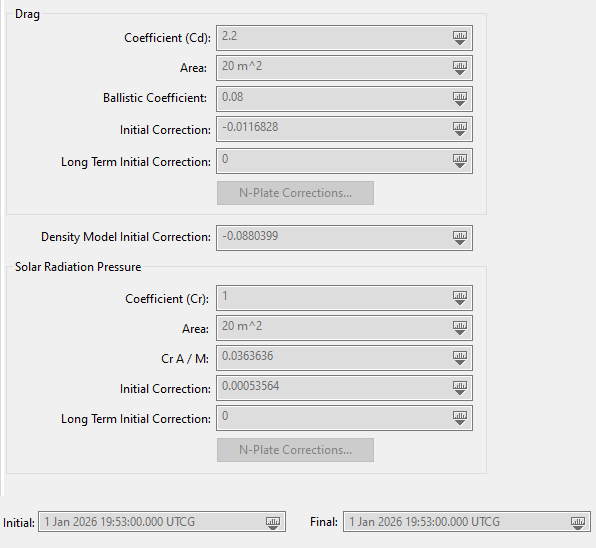Viewport: 596px width, 548px height.
Task: Open the icon for SRP Long Term Initial Correction
Action: 460,418
